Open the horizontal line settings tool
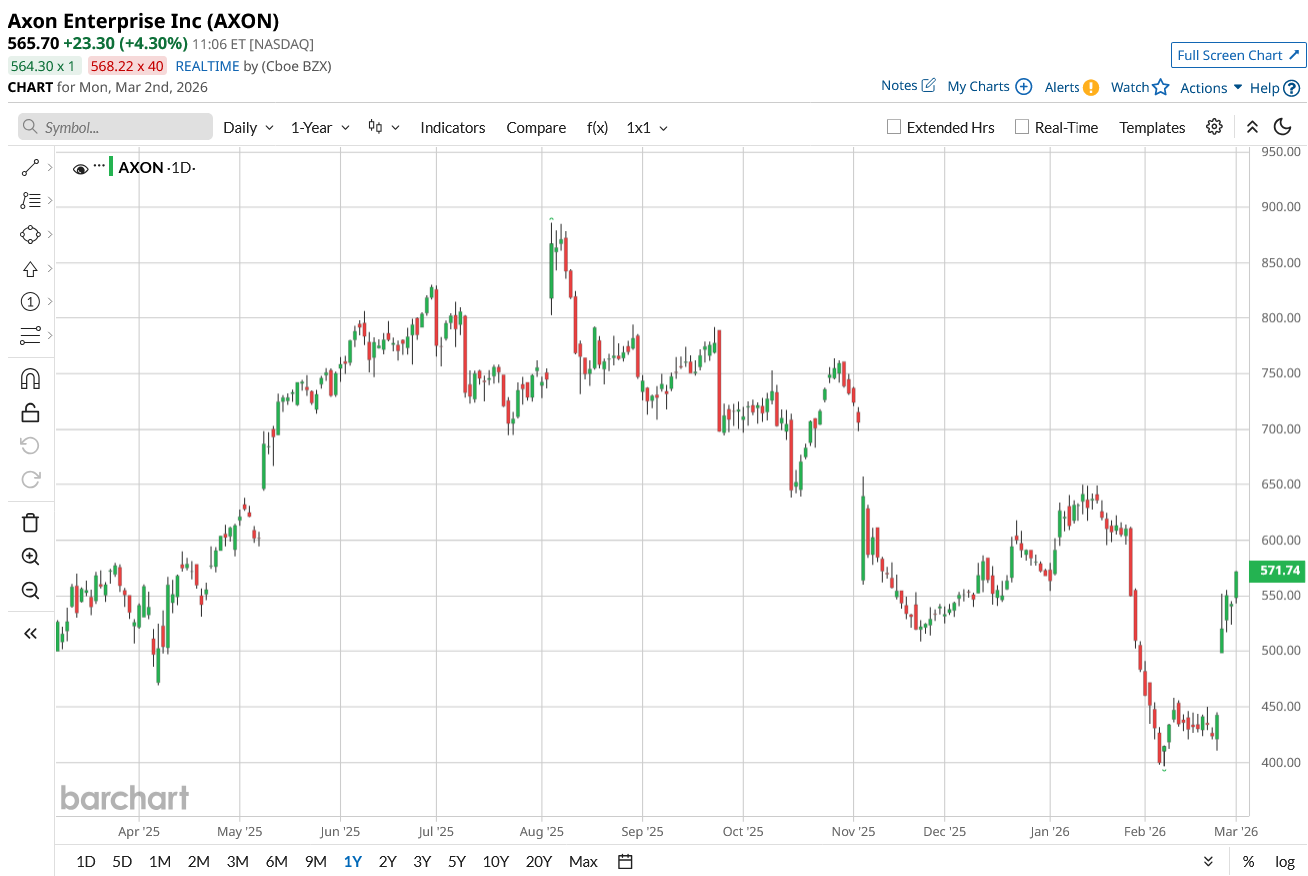 (30, 335)
